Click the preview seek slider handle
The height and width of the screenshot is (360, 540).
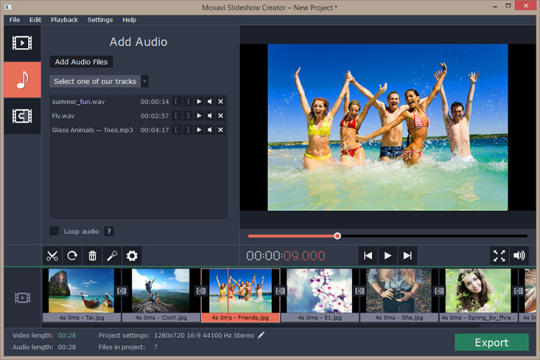(x=338, y=236)
